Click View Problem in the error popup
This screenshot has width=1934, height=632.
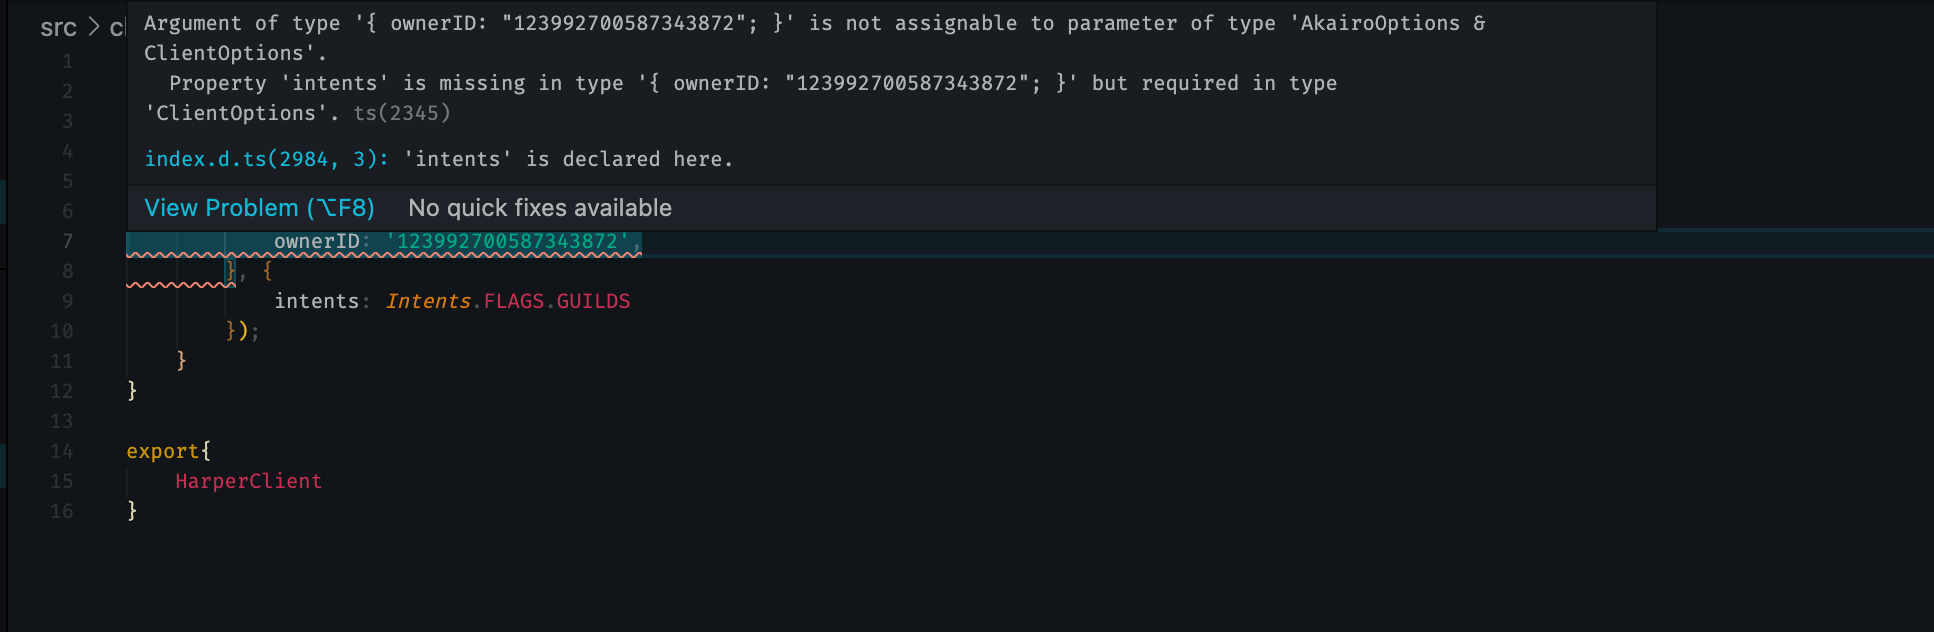pyautogui.click(x=259, y=207)
